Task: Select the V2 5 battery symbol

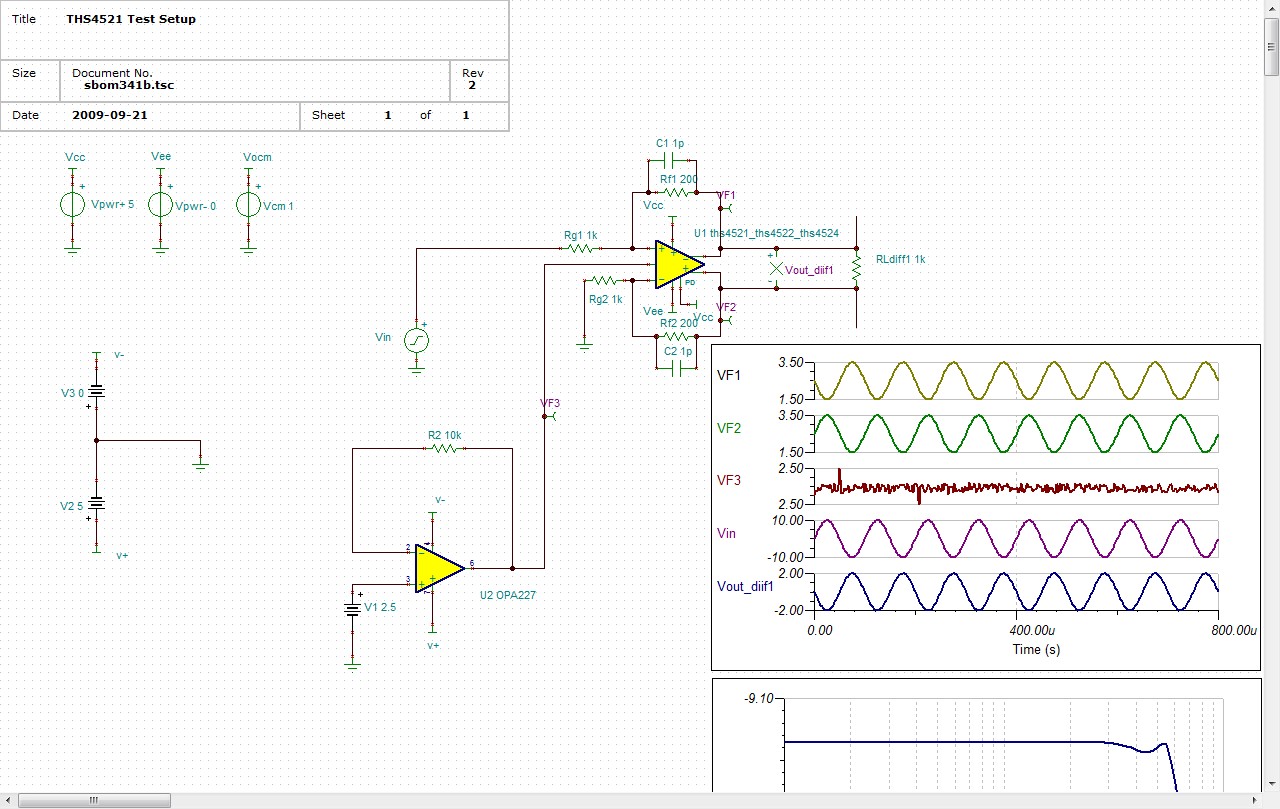Action: coord(96,505)
